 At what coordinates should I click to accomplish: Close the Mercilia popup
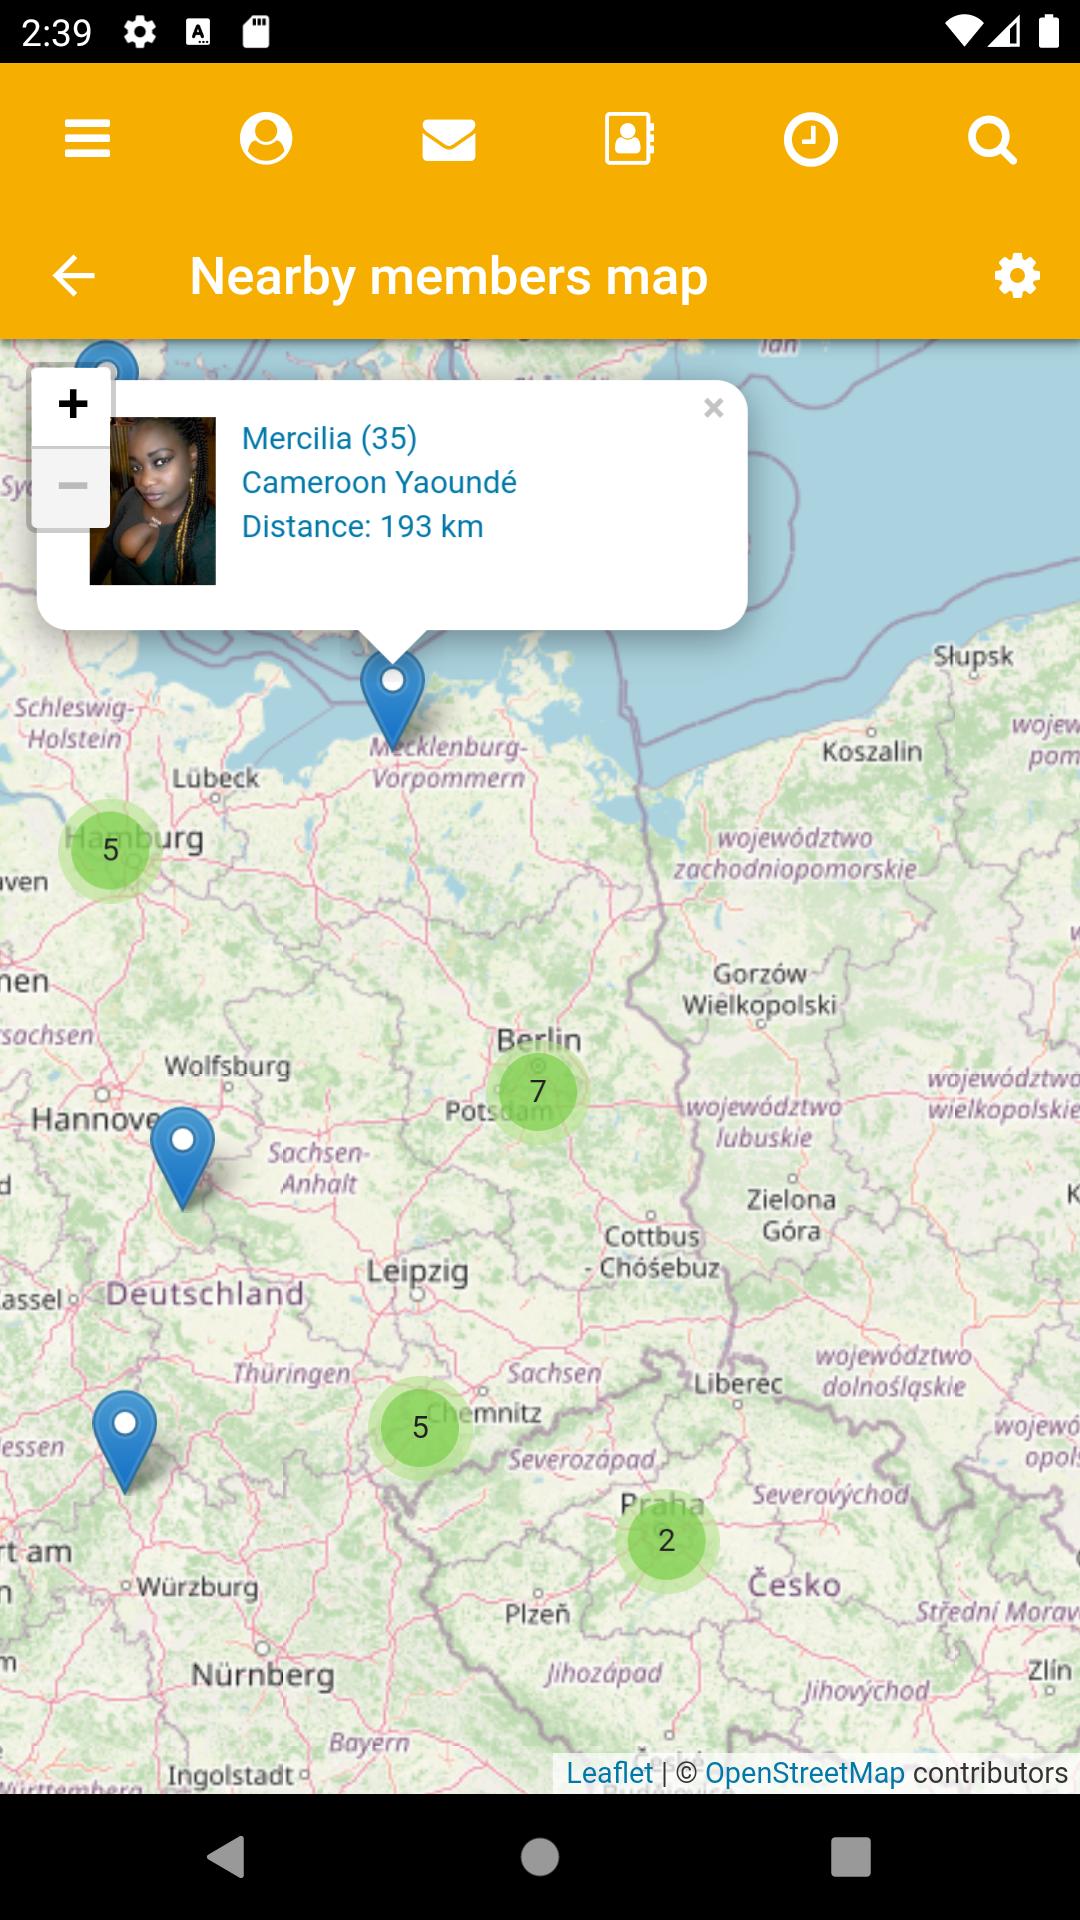click(713, 408)
